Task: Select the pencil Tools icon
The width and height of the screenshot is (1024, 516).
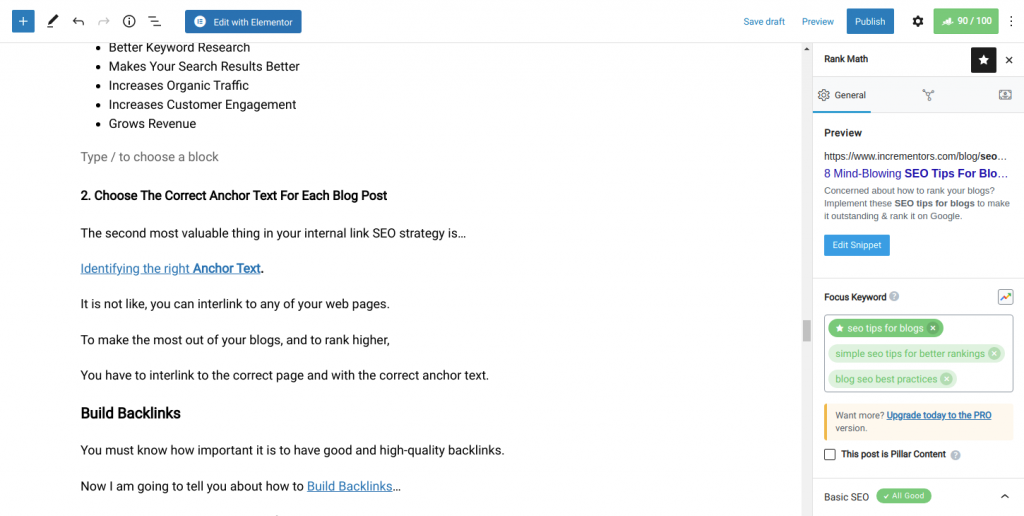Action: click(x=52, y=22)
